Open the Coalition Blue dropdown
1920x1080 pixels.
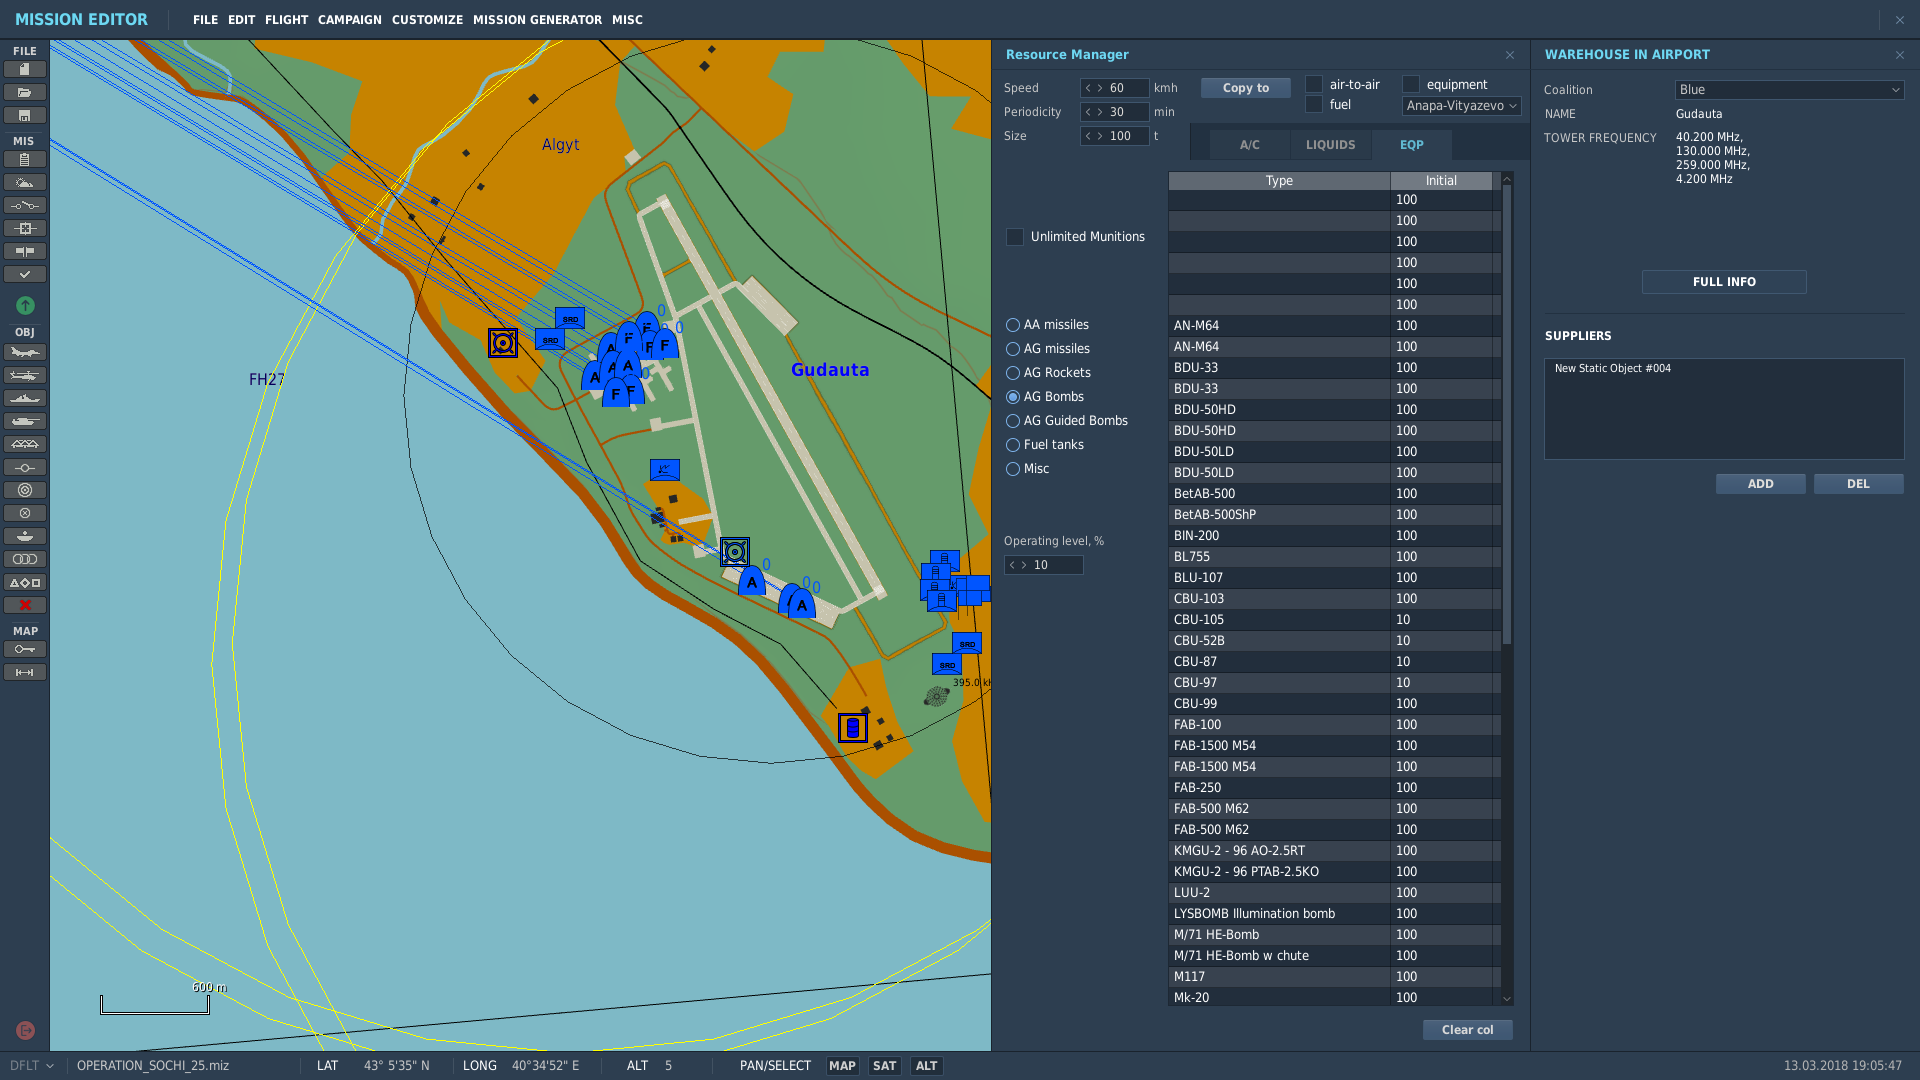coord(1789,90)
